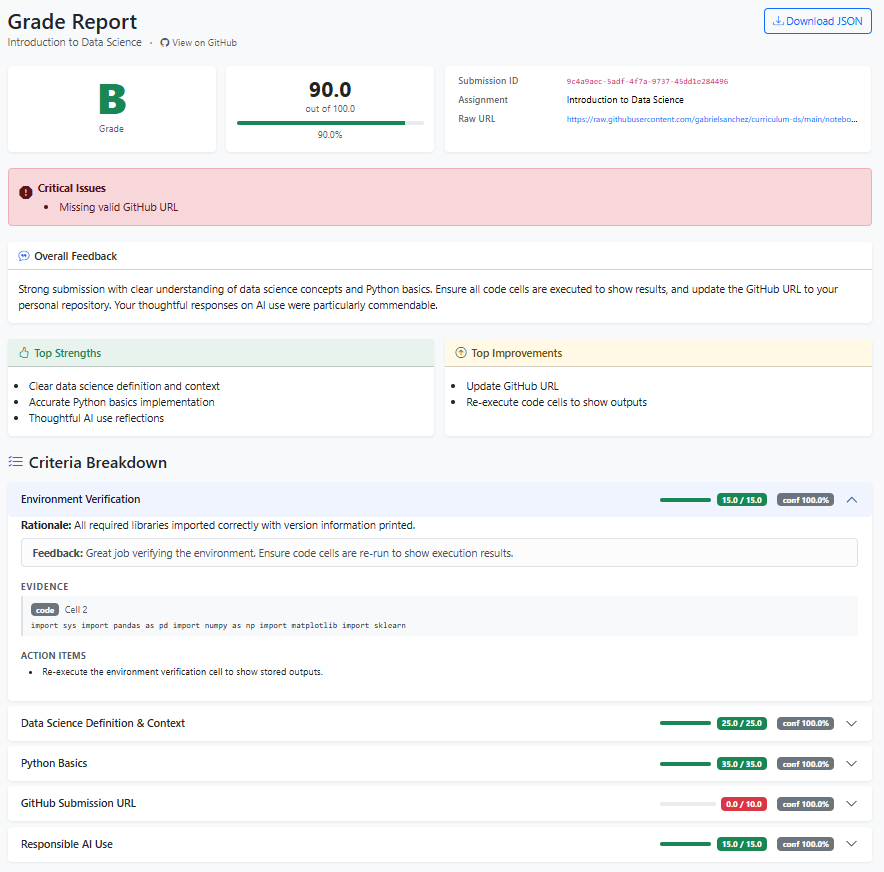
Task: Click the Criteria Breakdown list icon
Action: [x=16, y=462]
